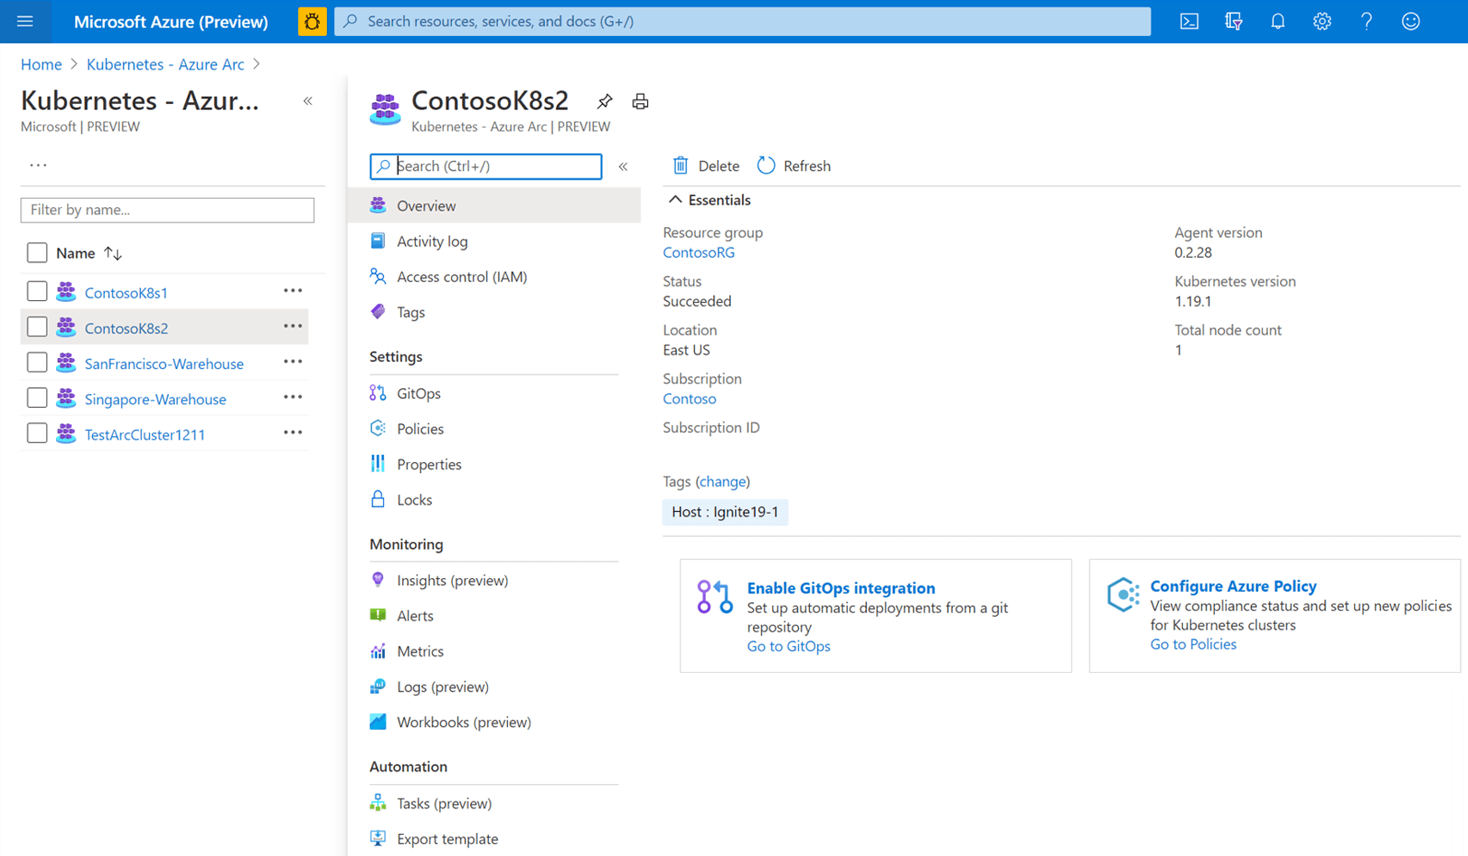Toggle the select-all Name checkbox
Screen dimensions: 1468x856
point(37,253)
